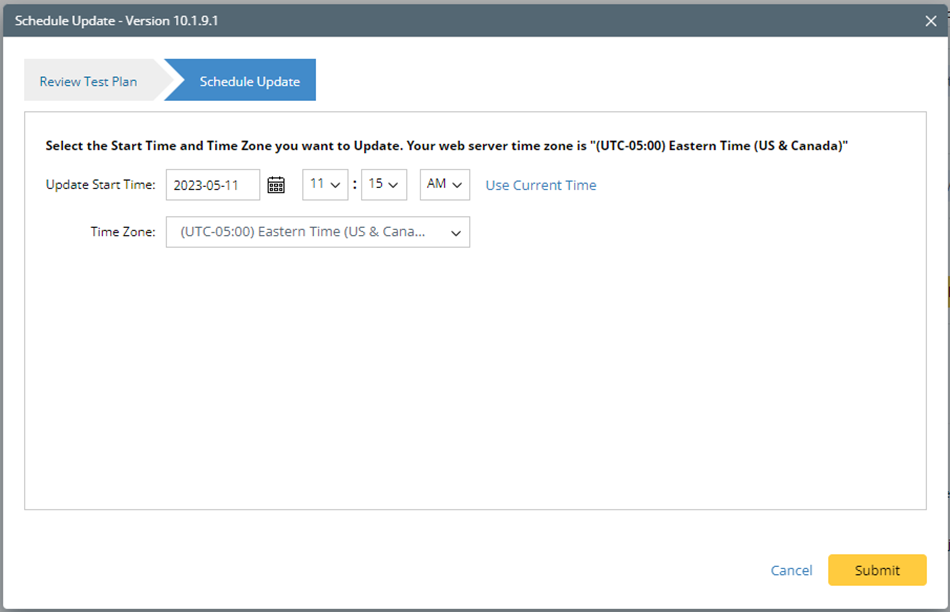
Task: Click the Use Current Time link
Action: (541, 185)
